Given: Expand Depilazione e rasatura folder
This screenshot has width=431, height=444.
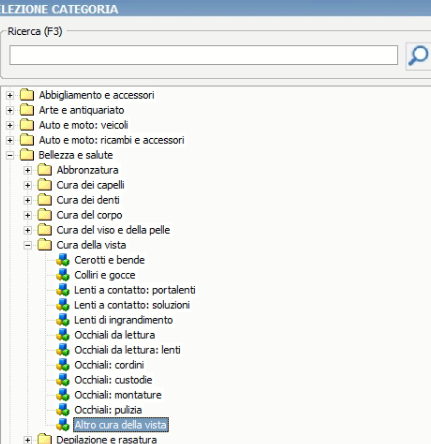Looking at the screenshot, I should tap(28, 440).
